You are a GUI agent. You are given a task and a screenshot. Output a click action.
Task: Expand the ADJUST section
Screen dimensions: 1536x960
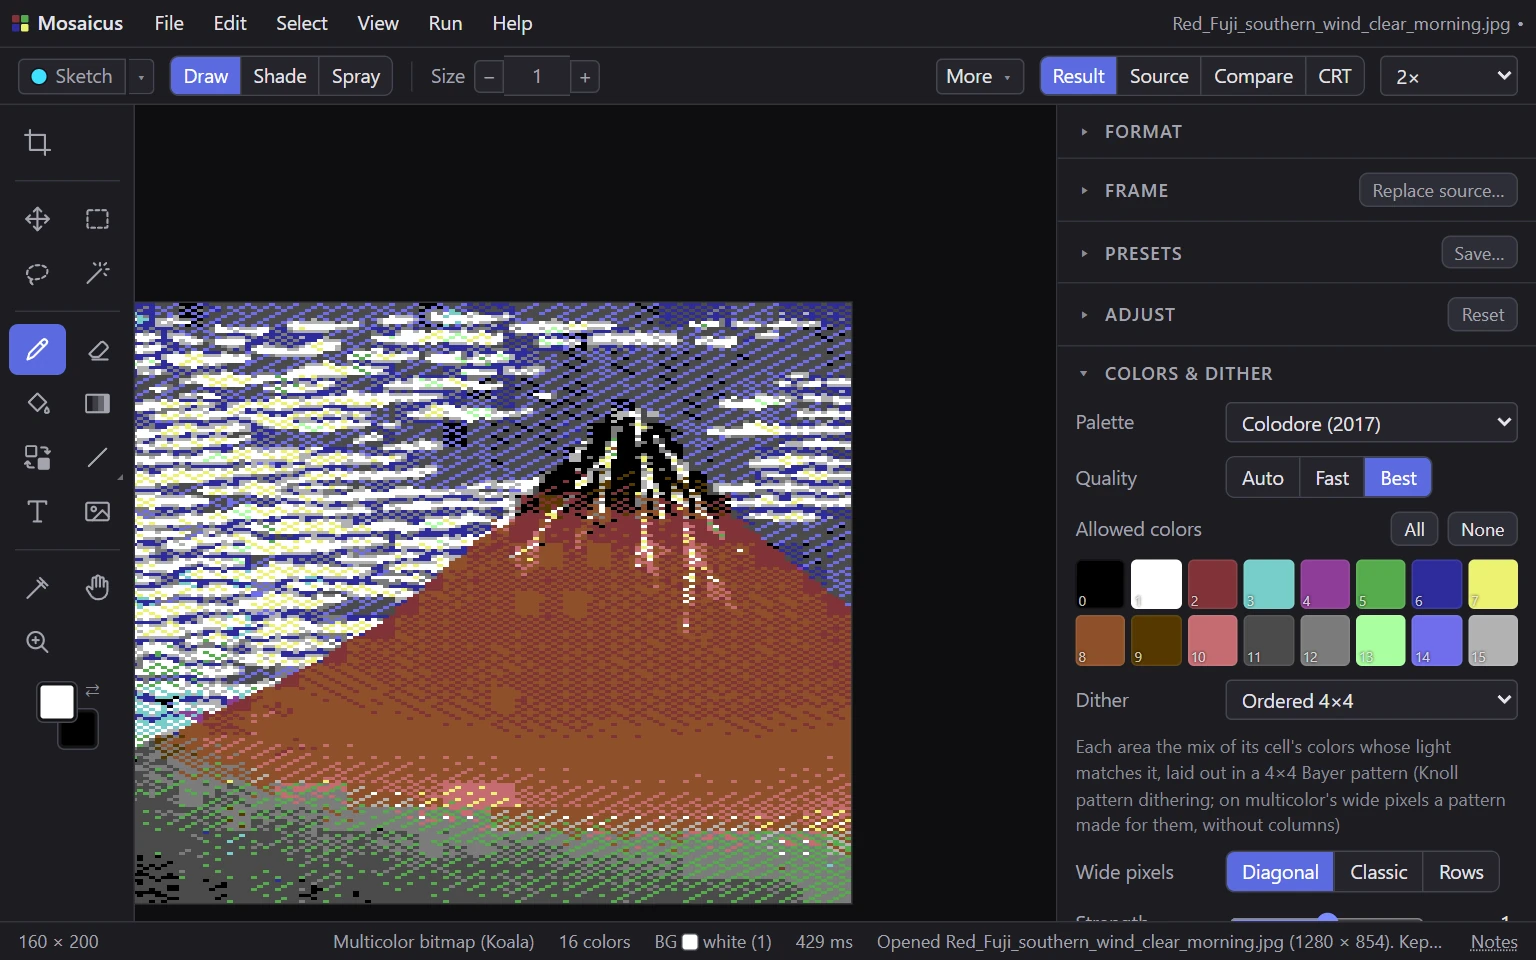tap(1139, 314)
